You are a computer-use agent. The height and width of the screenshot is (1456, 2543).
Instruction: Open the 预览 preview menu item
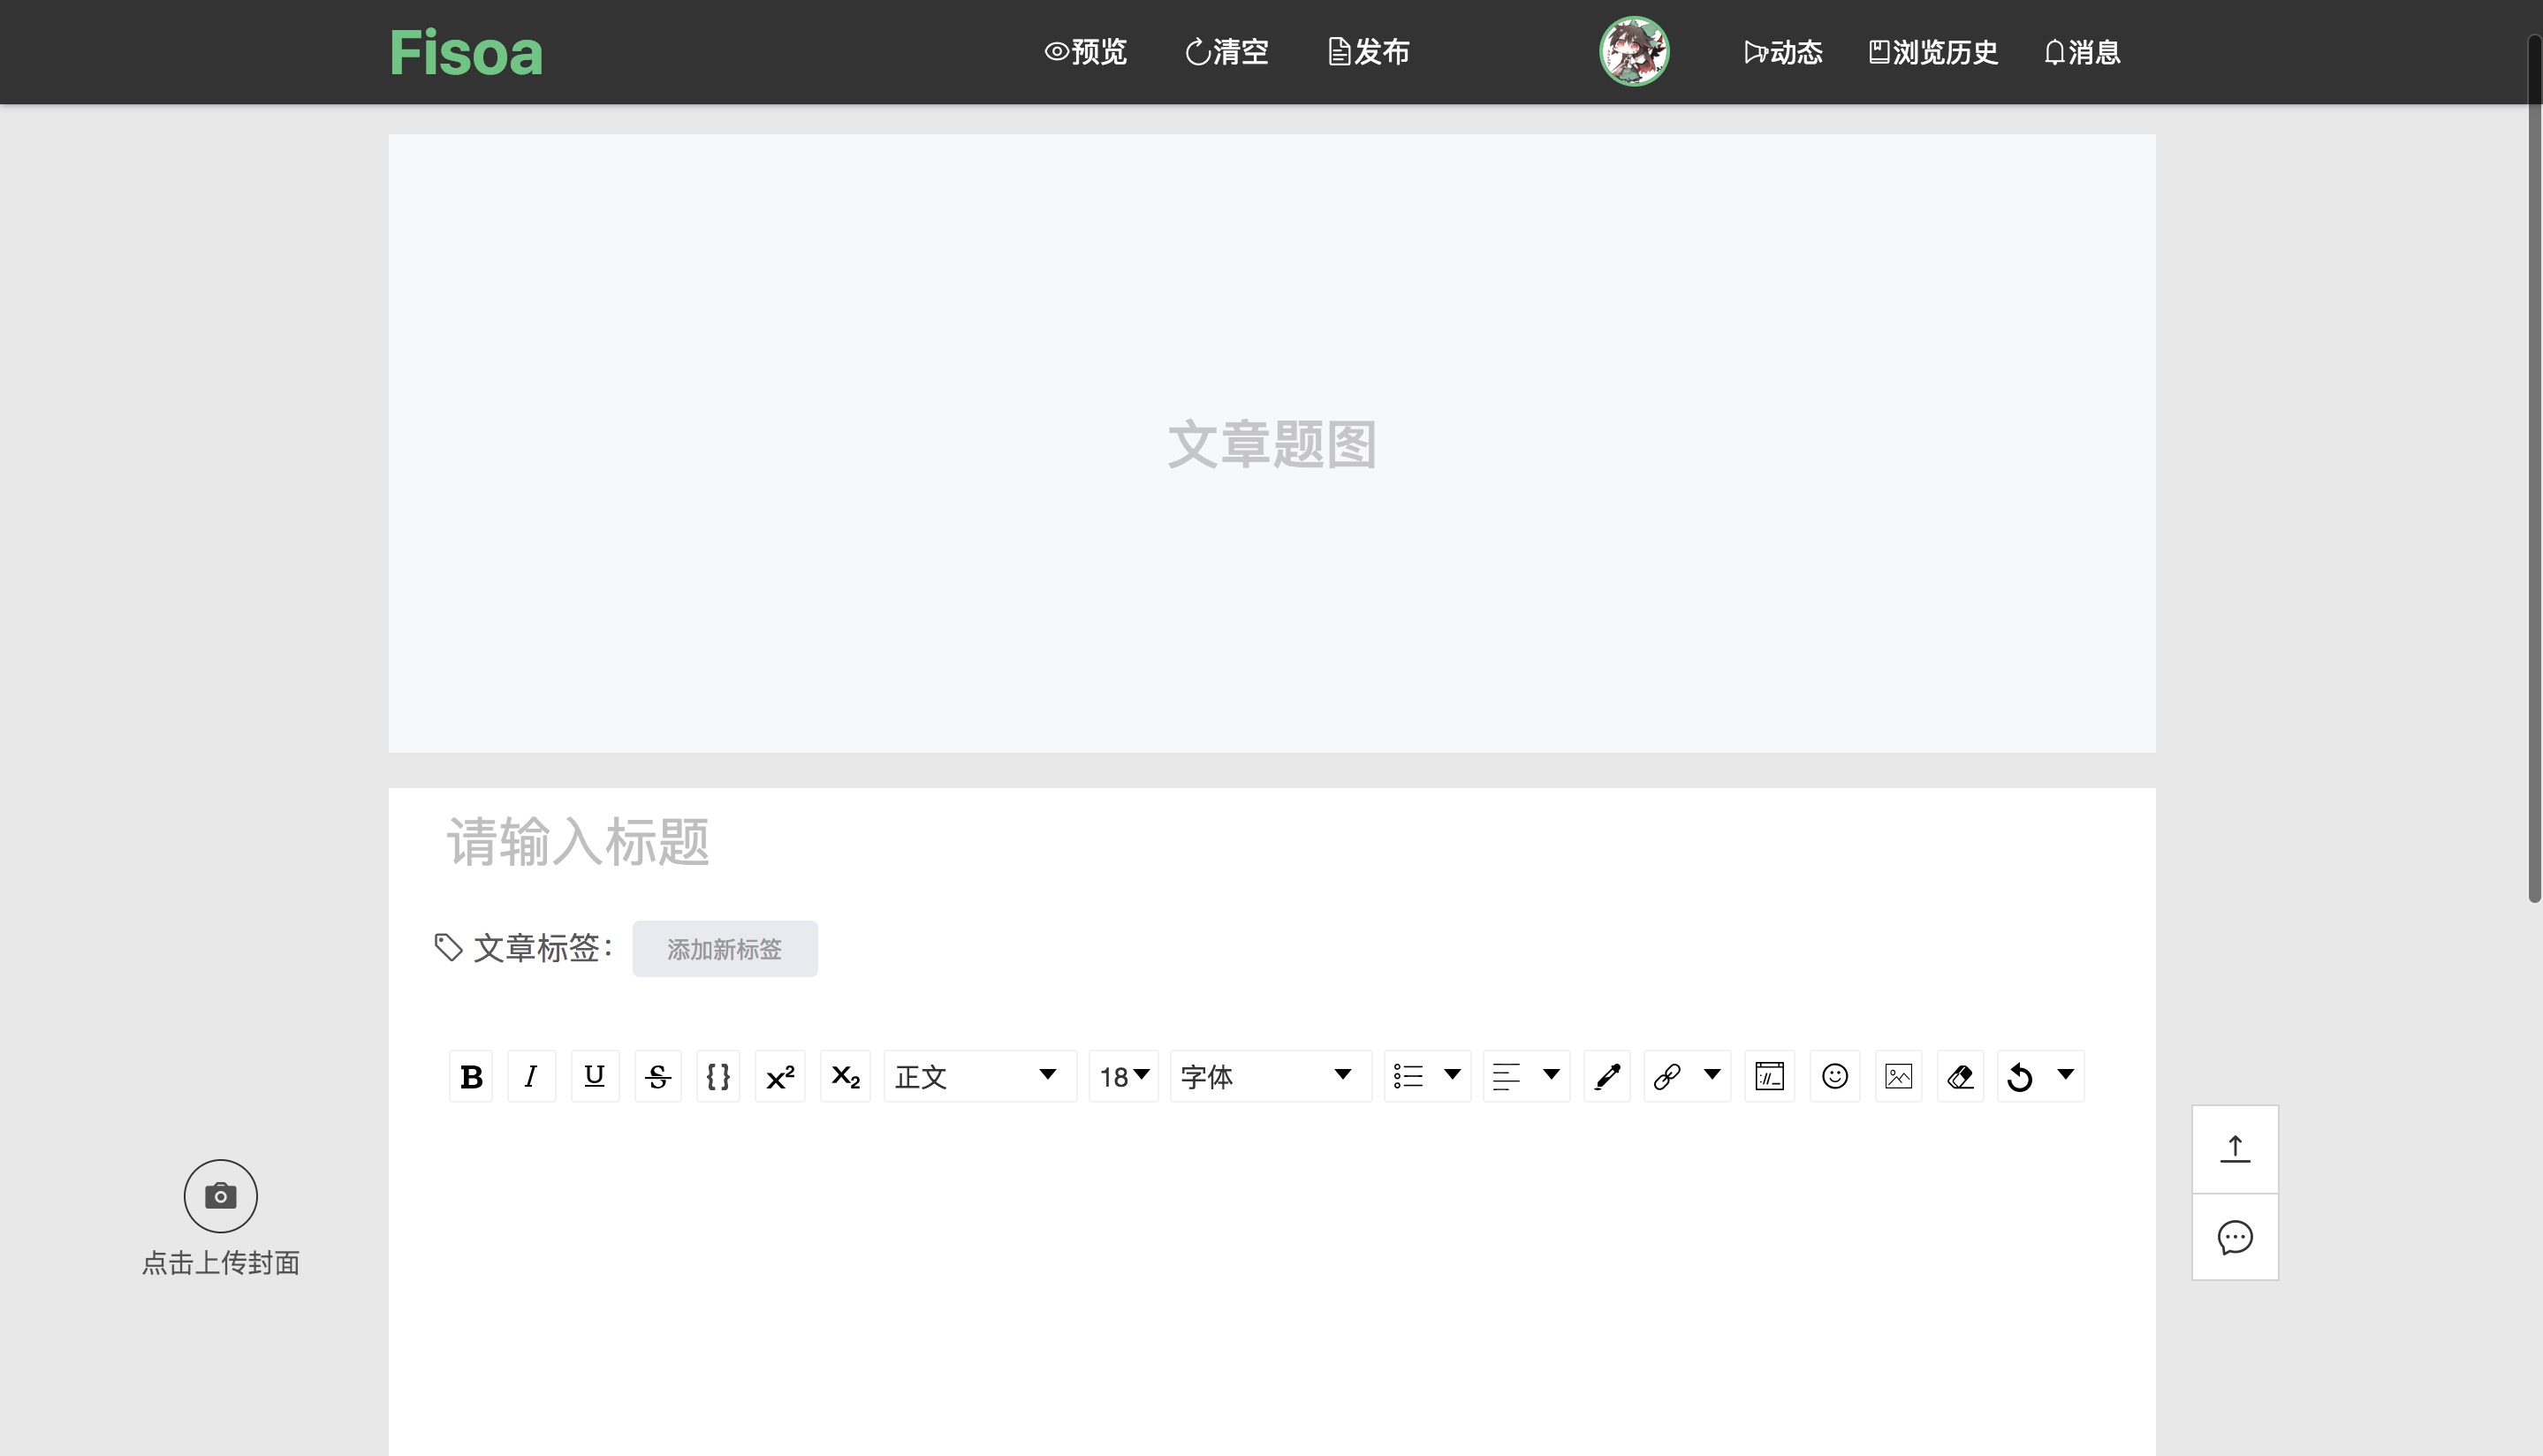pos(1086,52)
